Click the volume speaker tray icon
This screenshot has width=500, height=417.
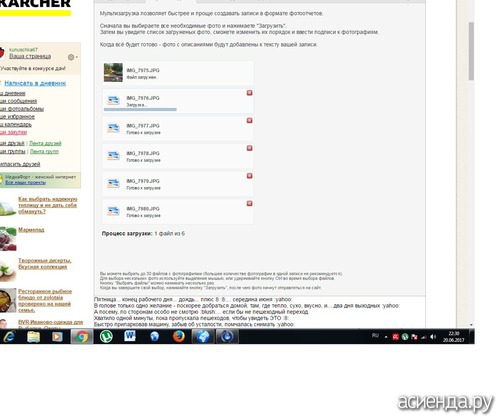click(x=433, y=337)
